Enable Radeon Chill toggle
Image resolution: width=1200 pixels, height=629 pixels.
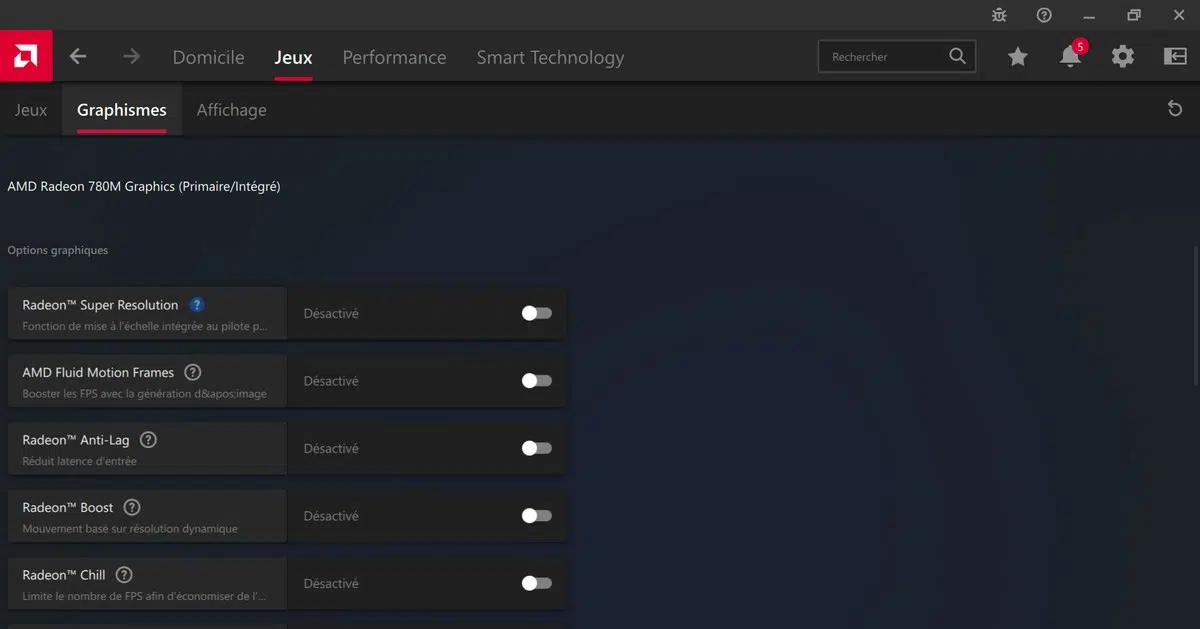[536, 583]
